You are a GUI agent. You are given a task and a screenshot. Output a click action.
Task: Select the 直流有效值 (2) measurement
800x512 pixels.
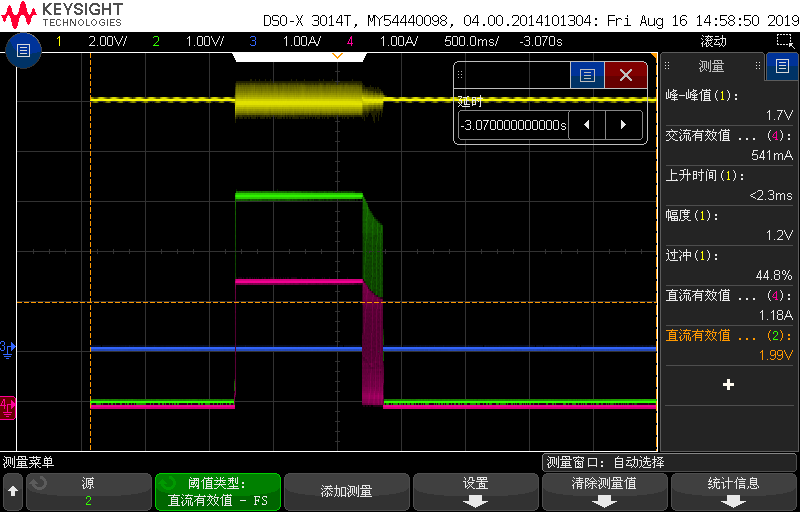729,345
